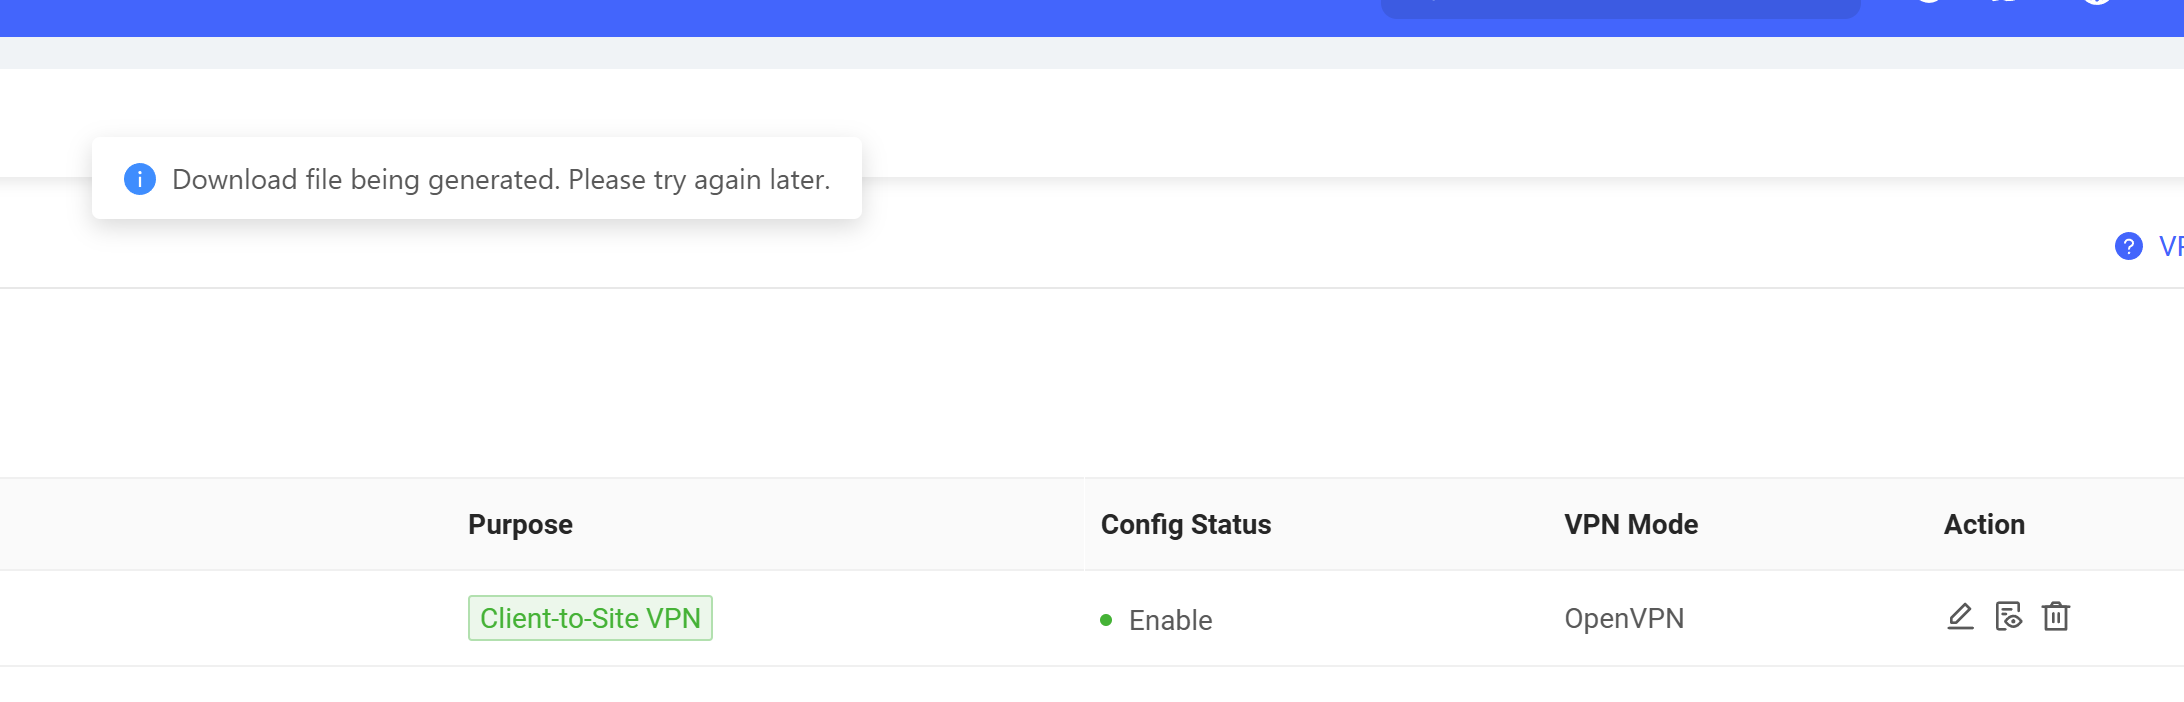The image size is (2184, 702).
Task: Click the rightmost round icon in the blue header
Action: pos(2097,0)
